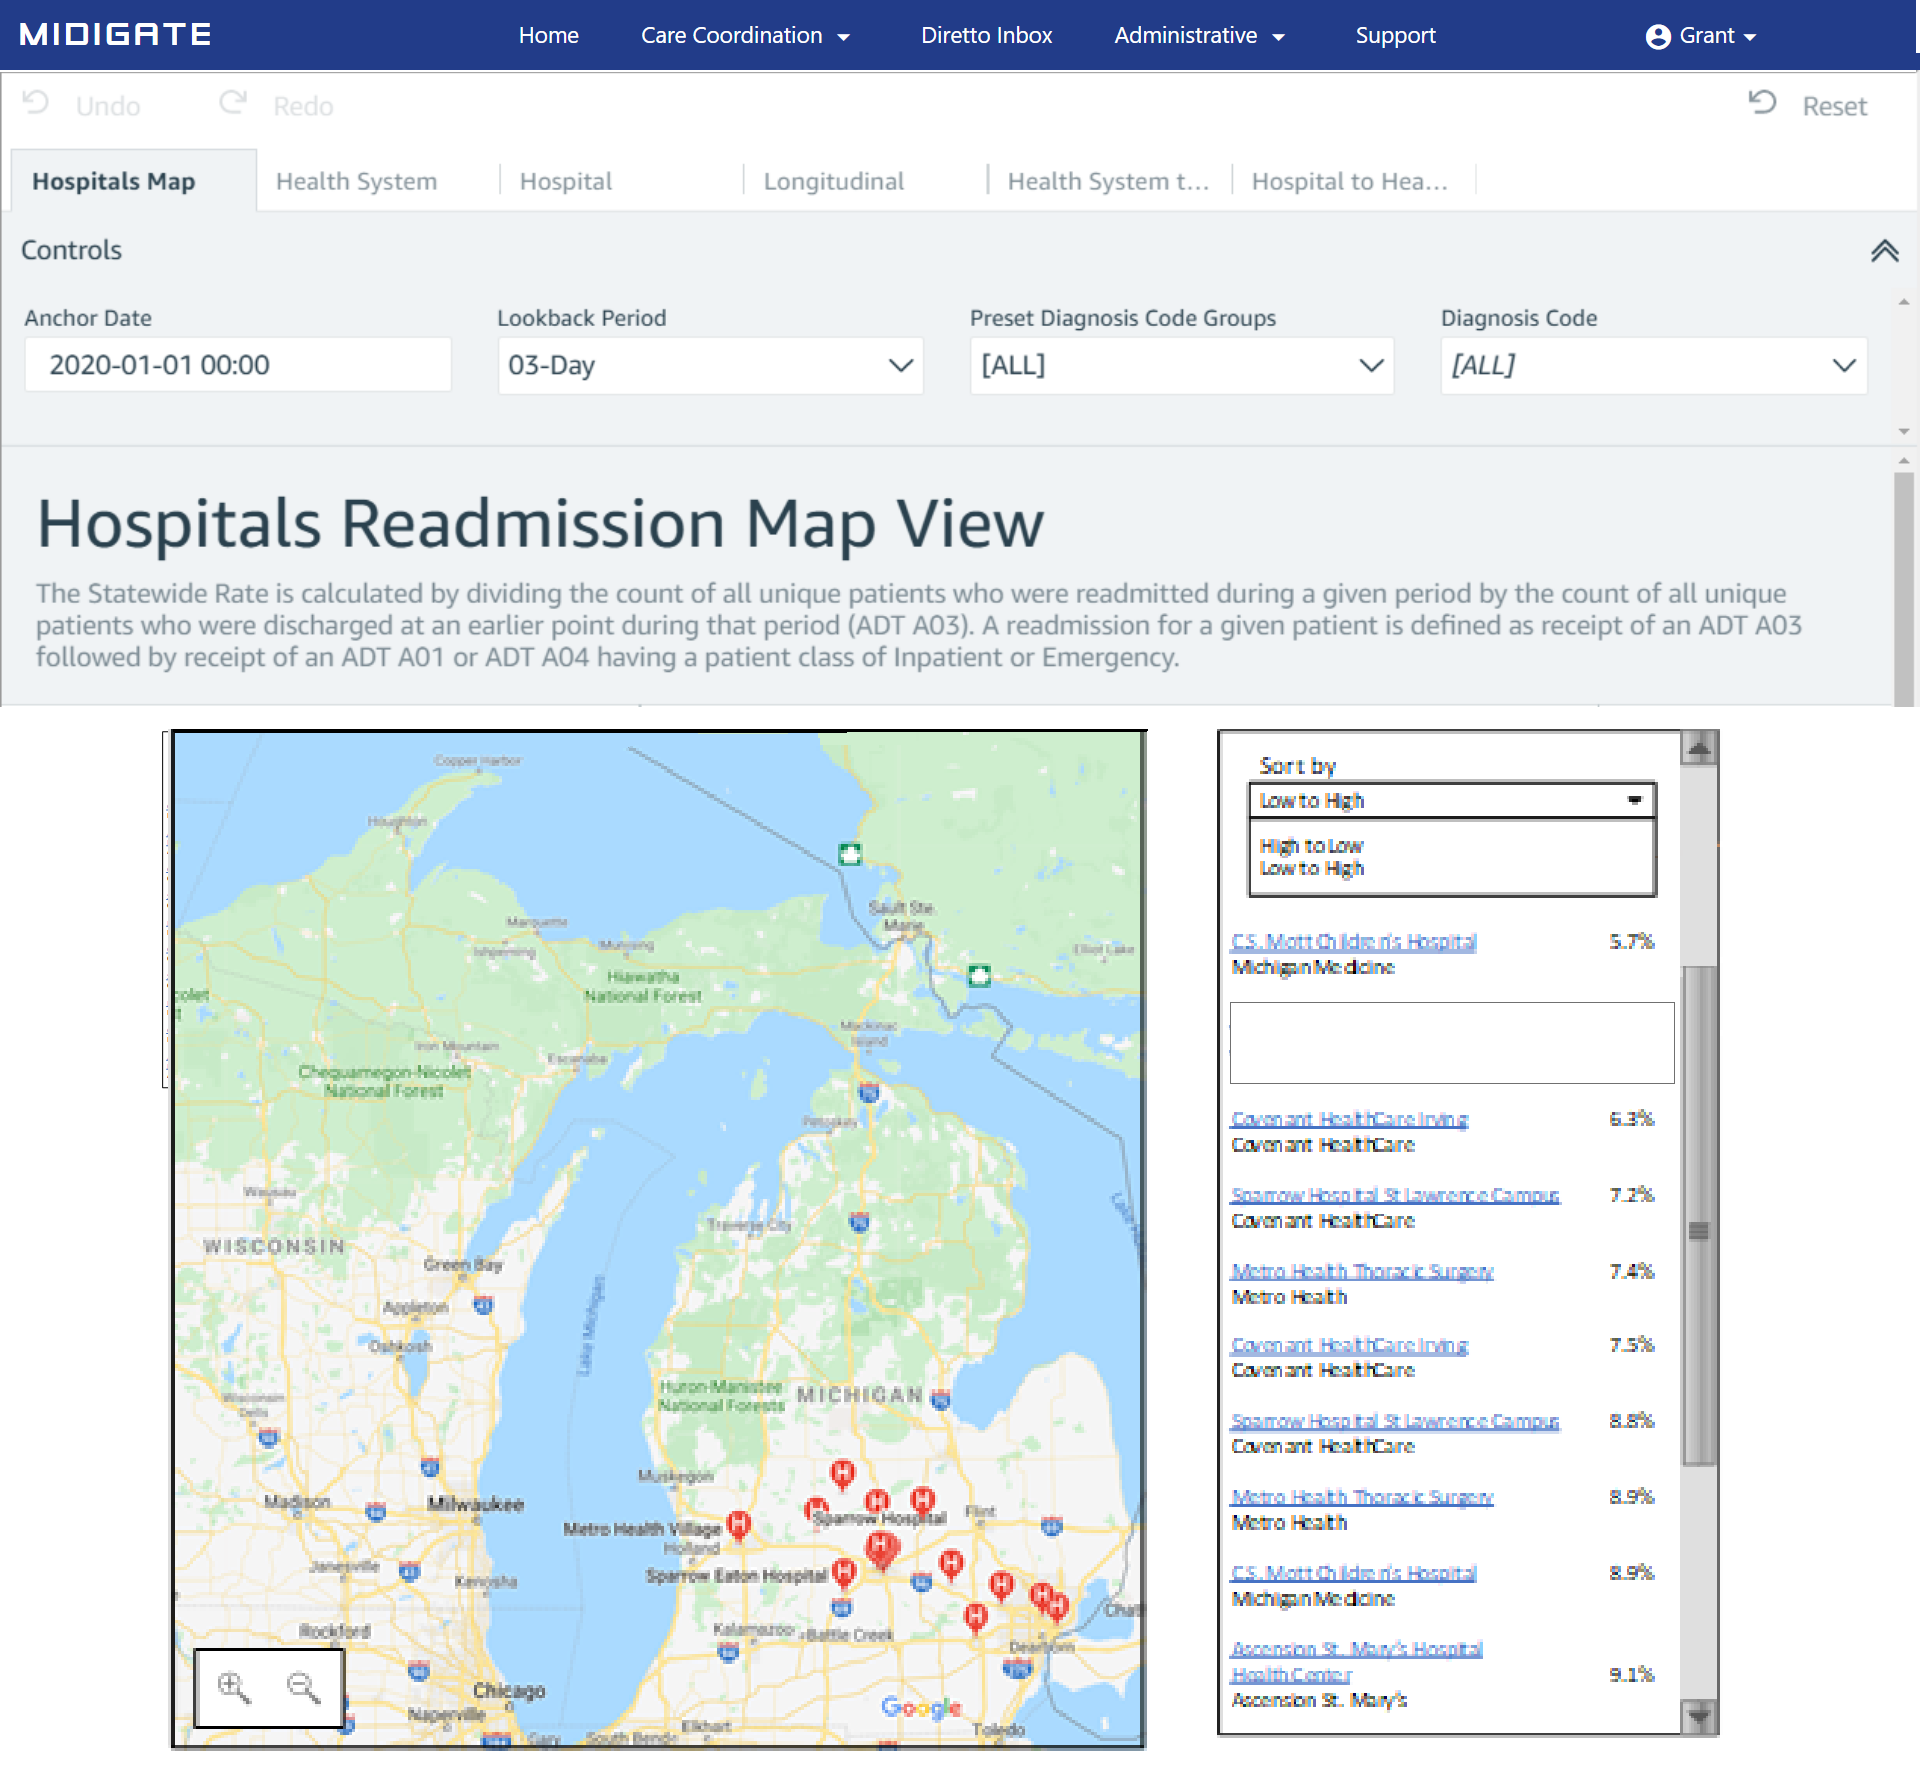Open C.S. Mott Children's Hospital 5.7% link
Viewport: 1920px width, 1790px height.
pos(1354,941)
